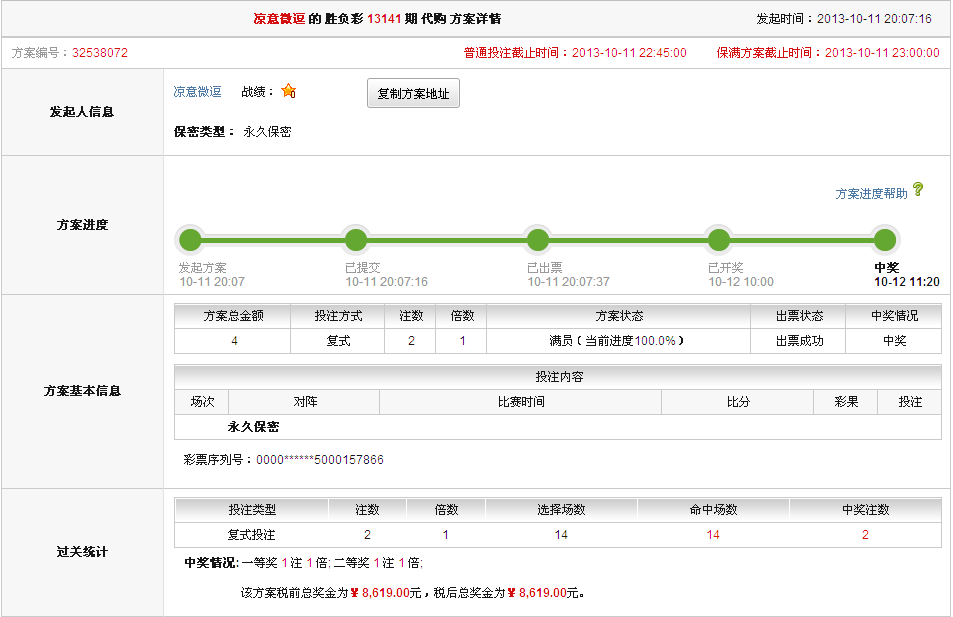Click the 永久保密 row in betting content

(253, 427)
